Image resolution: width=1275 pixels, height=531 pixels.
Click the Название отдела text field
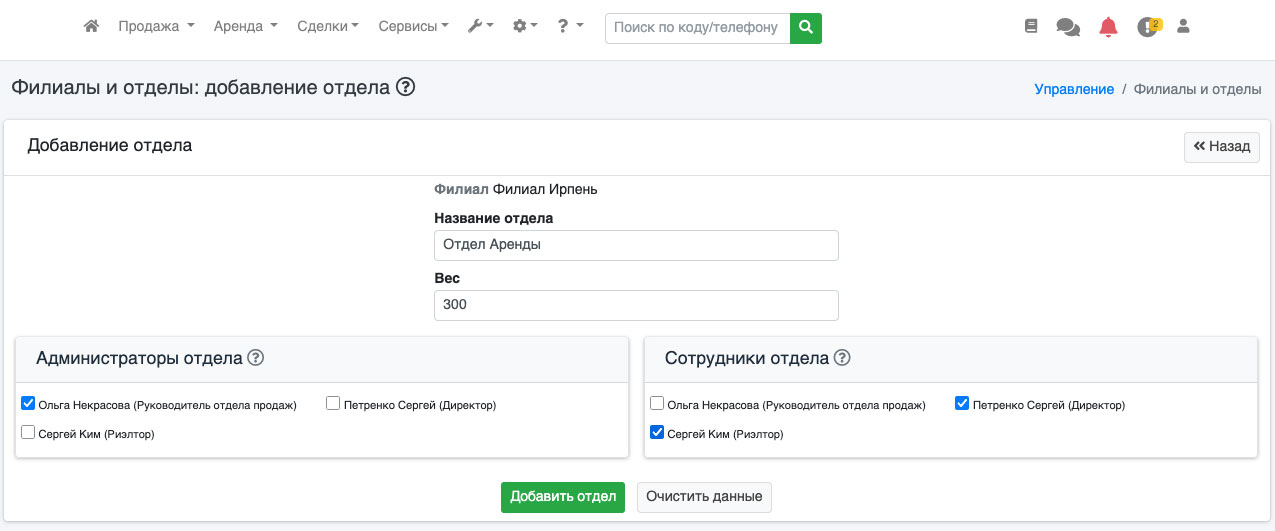636,245
